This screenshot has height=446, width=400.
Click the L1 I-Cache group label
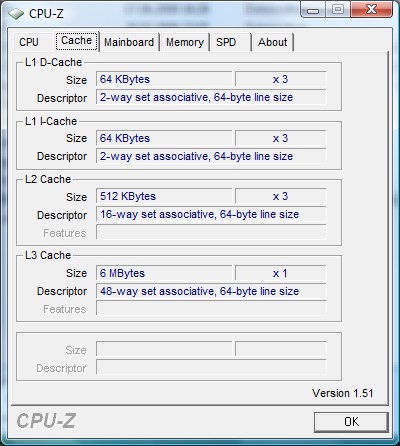pos(51,121)
